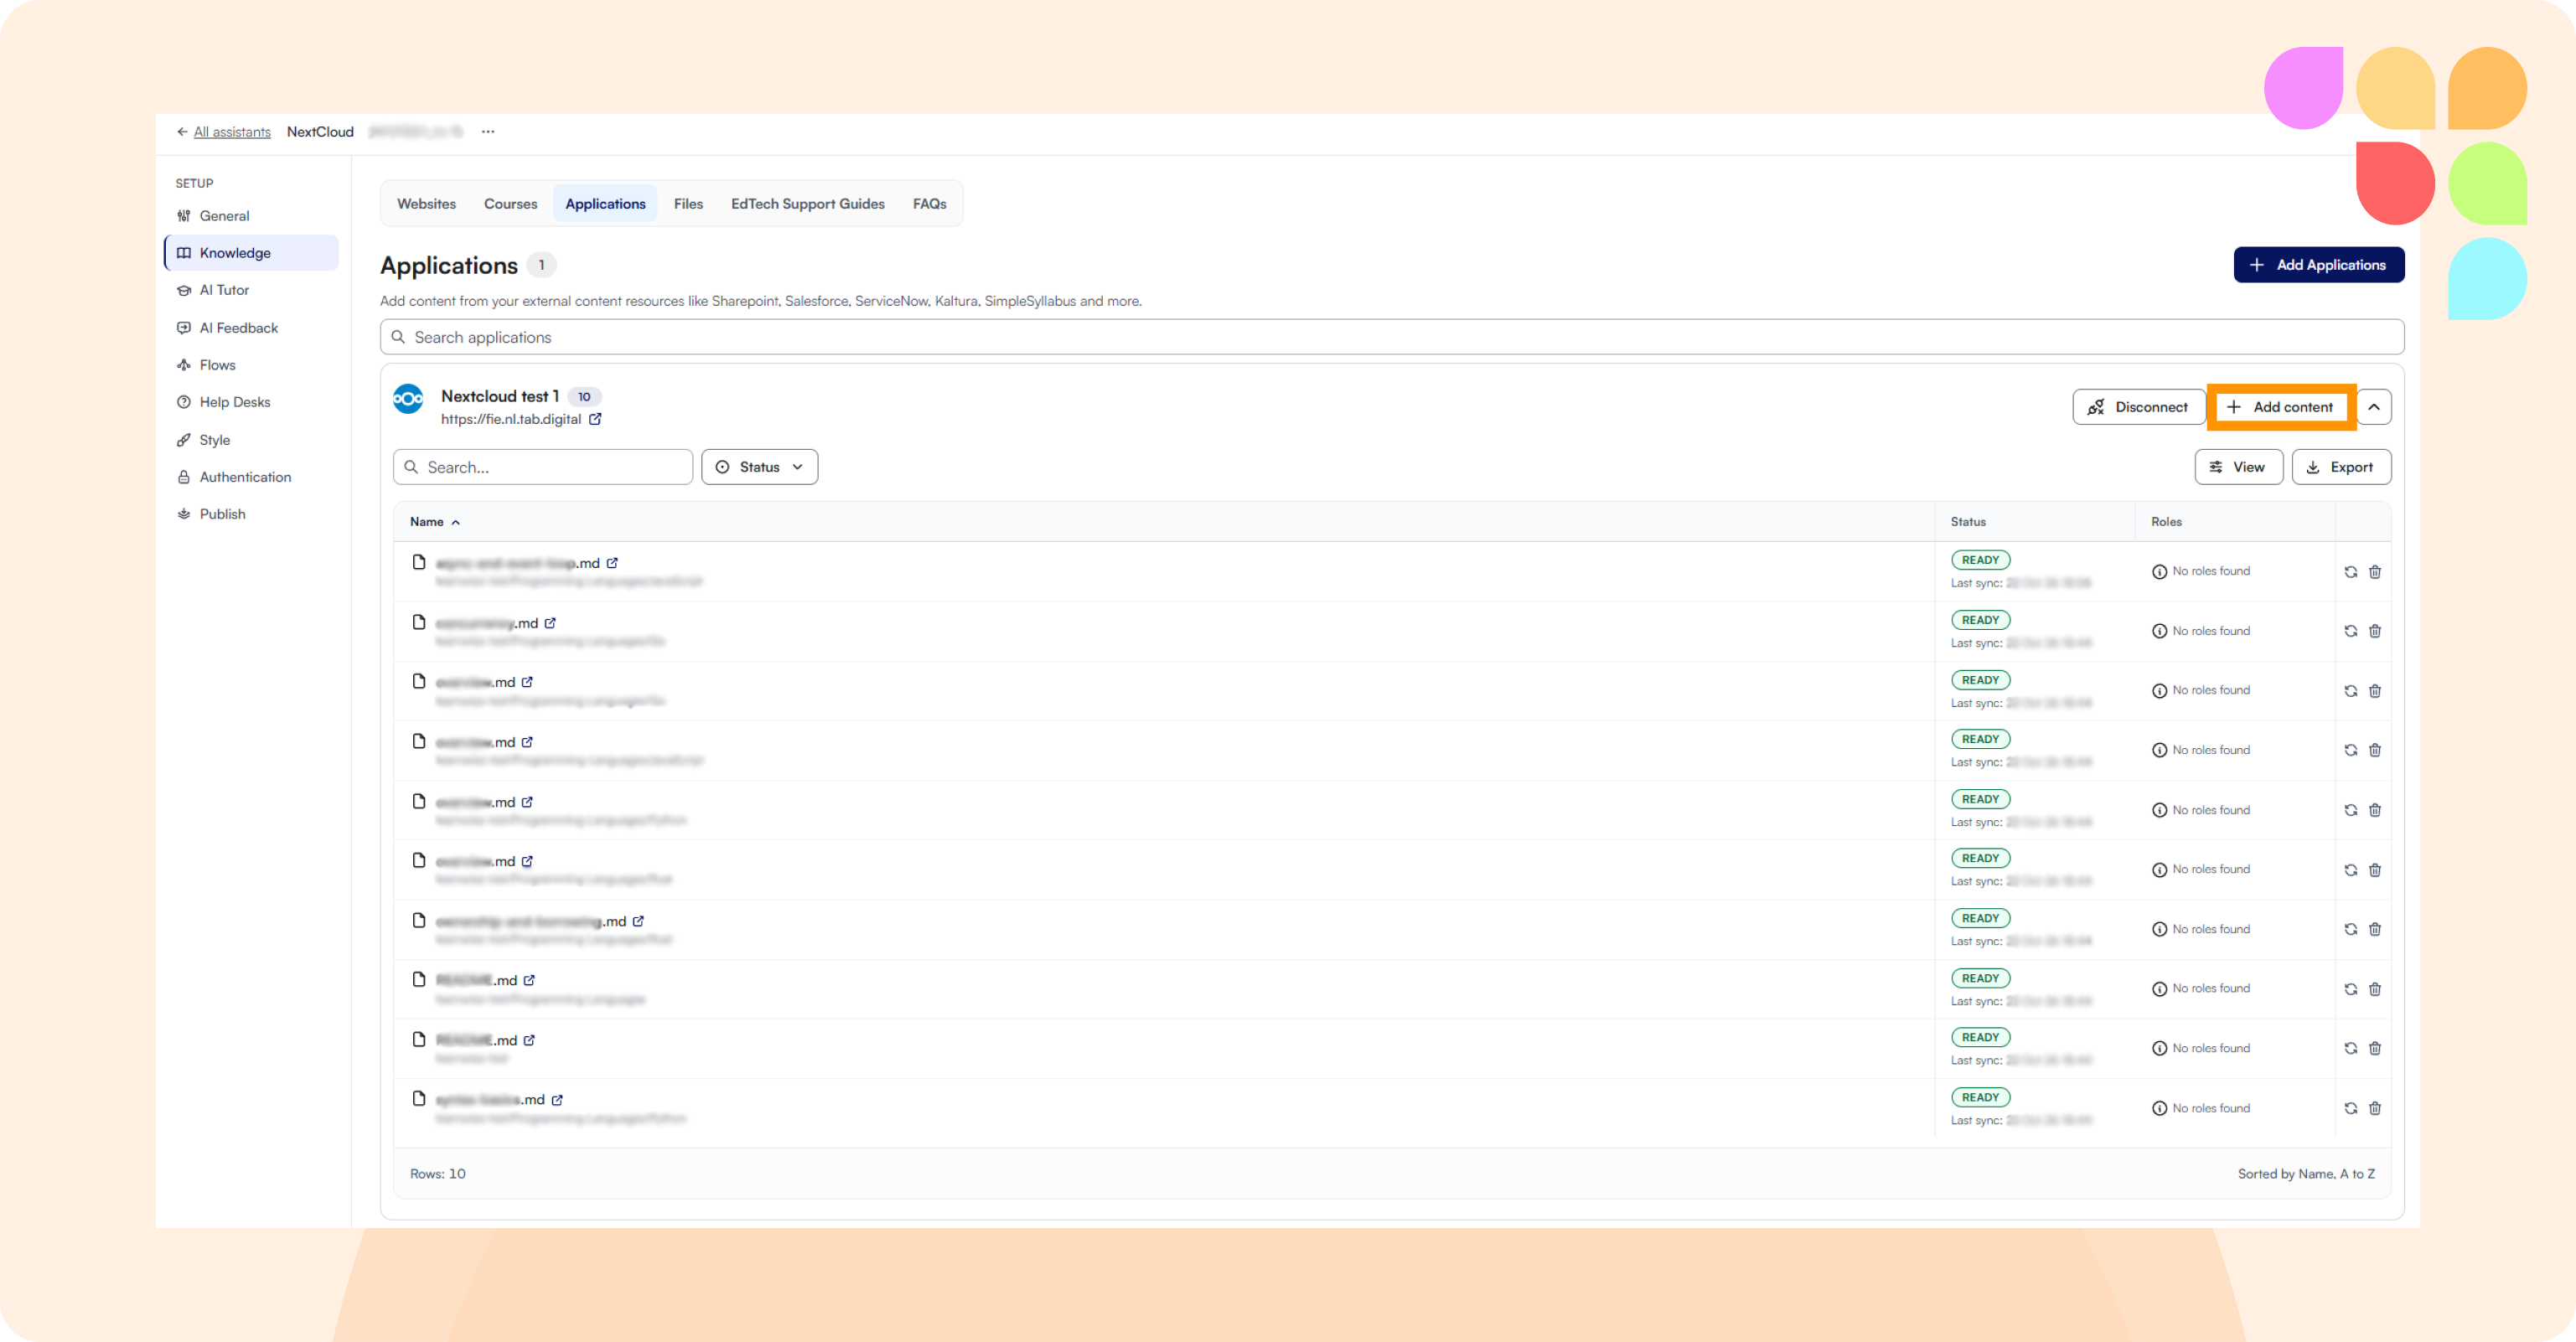The width and height of the screenshot is (2576, 1342).
Task: Open the three-dots menu beside NextCloud
Action: tap(488, 132)
